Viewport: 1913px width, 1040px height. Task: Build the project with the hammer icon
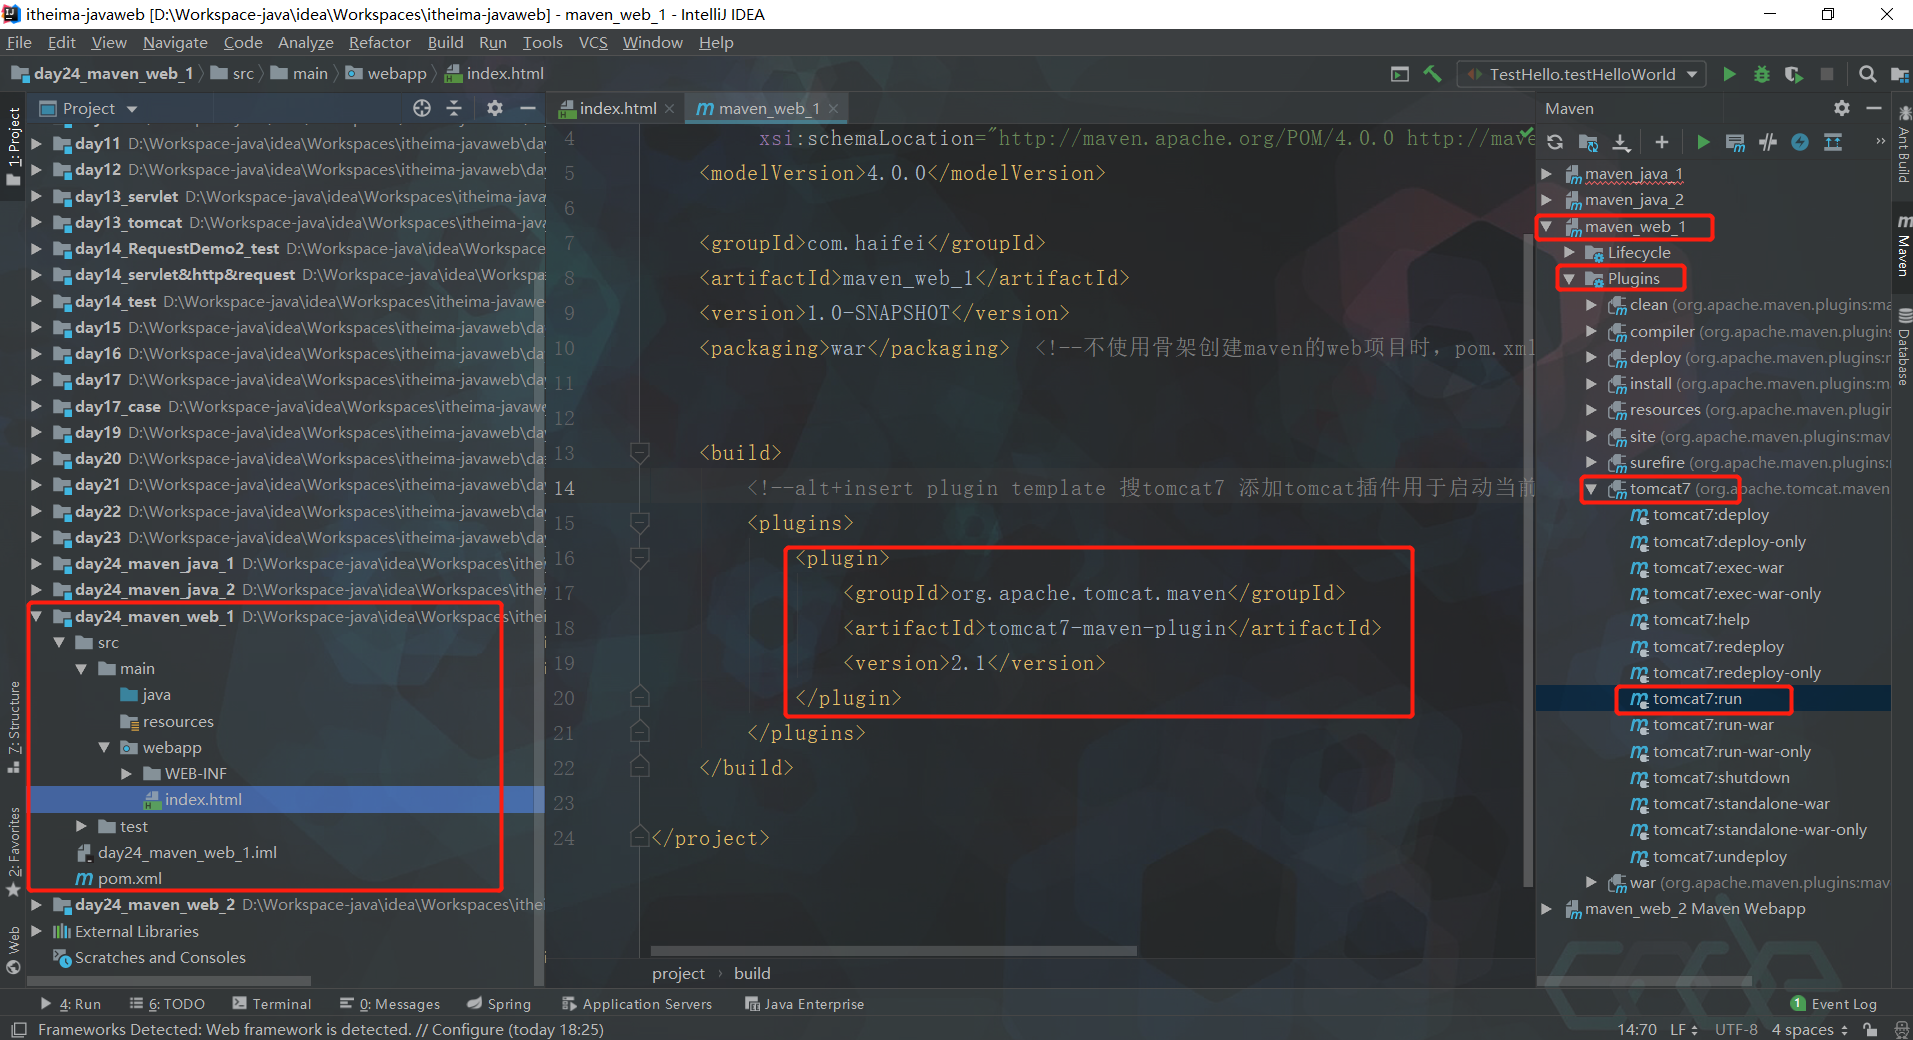pyautogui.click(x=1432, y=74)
